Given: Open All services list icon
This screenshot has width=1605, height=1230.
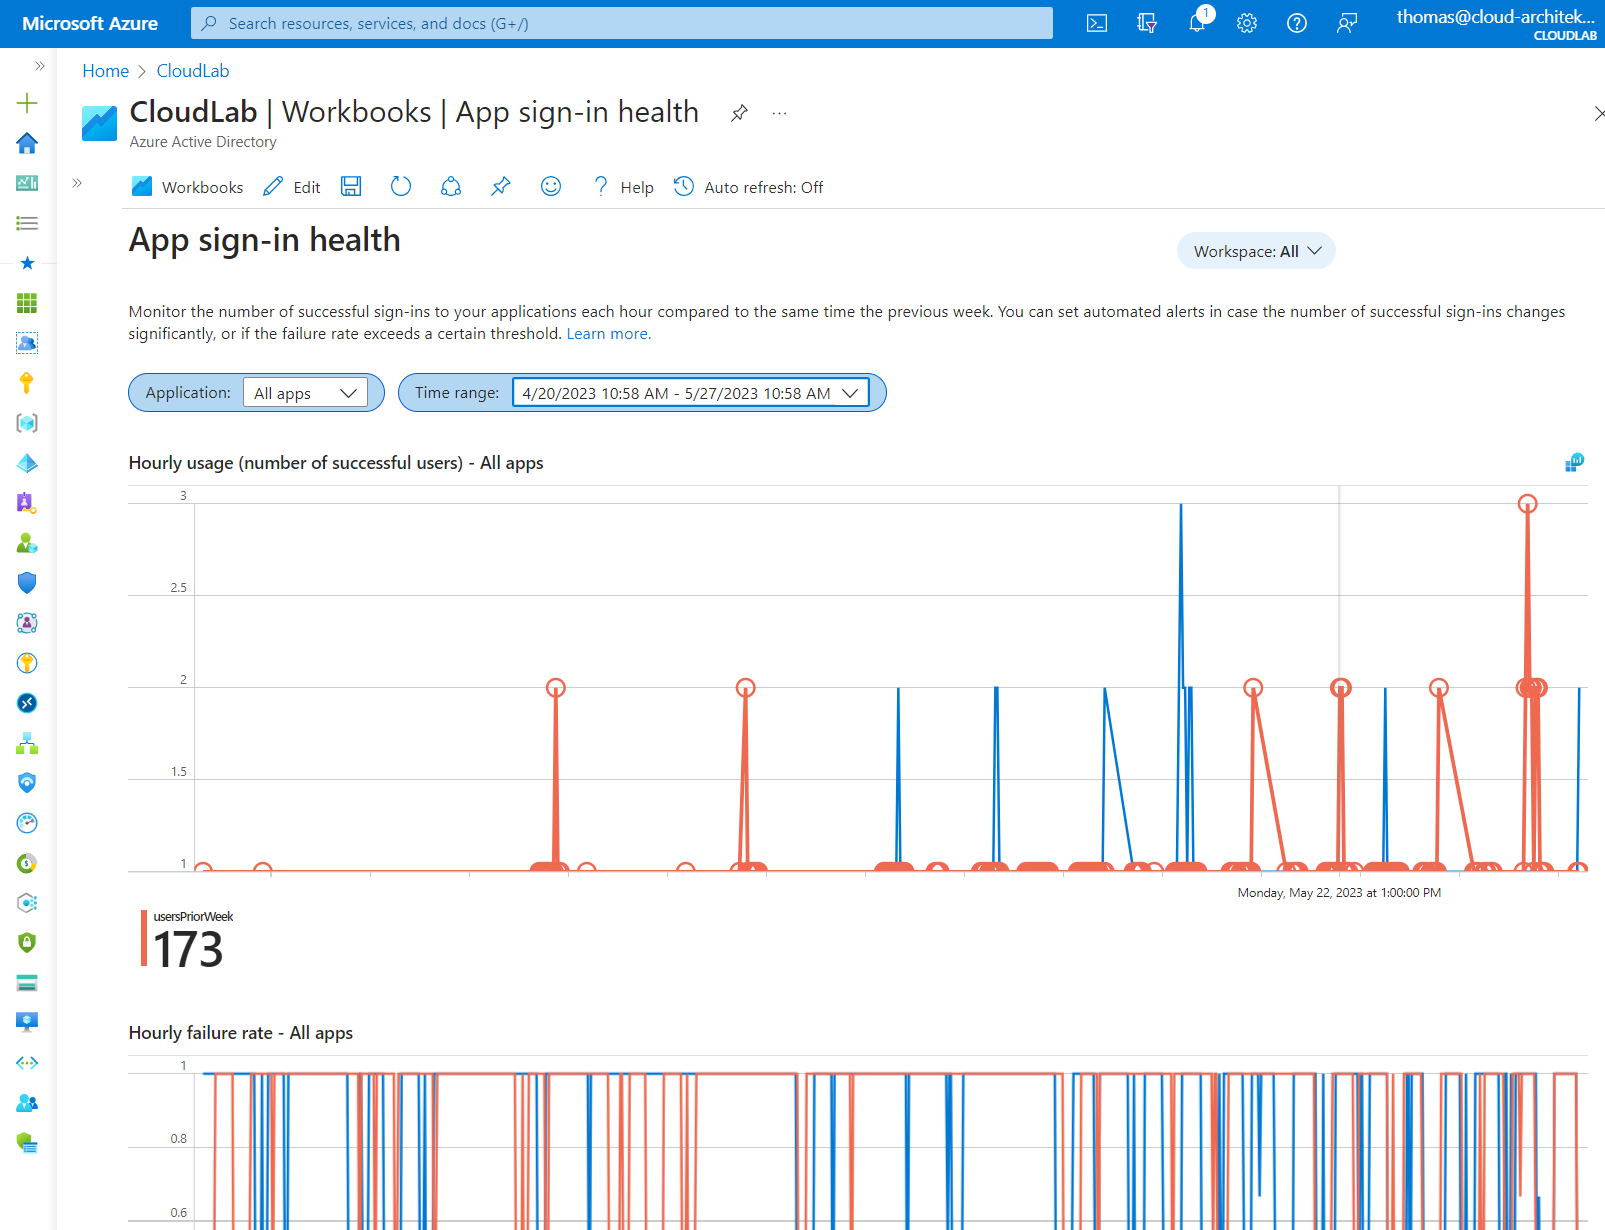Looking at the screenshot, I should pyautogui.click(x=27, y=223).
